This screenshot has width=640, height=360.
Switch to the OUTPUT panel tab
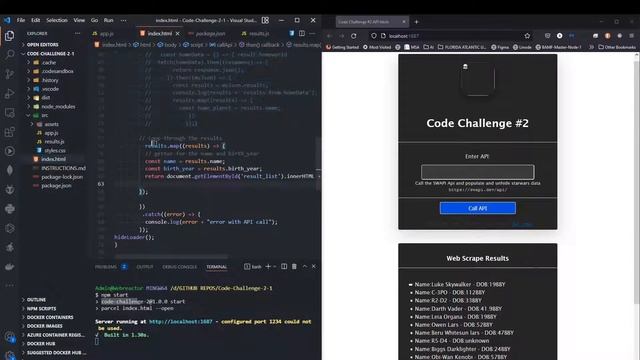pyautogui.click(x=145, y=267)
